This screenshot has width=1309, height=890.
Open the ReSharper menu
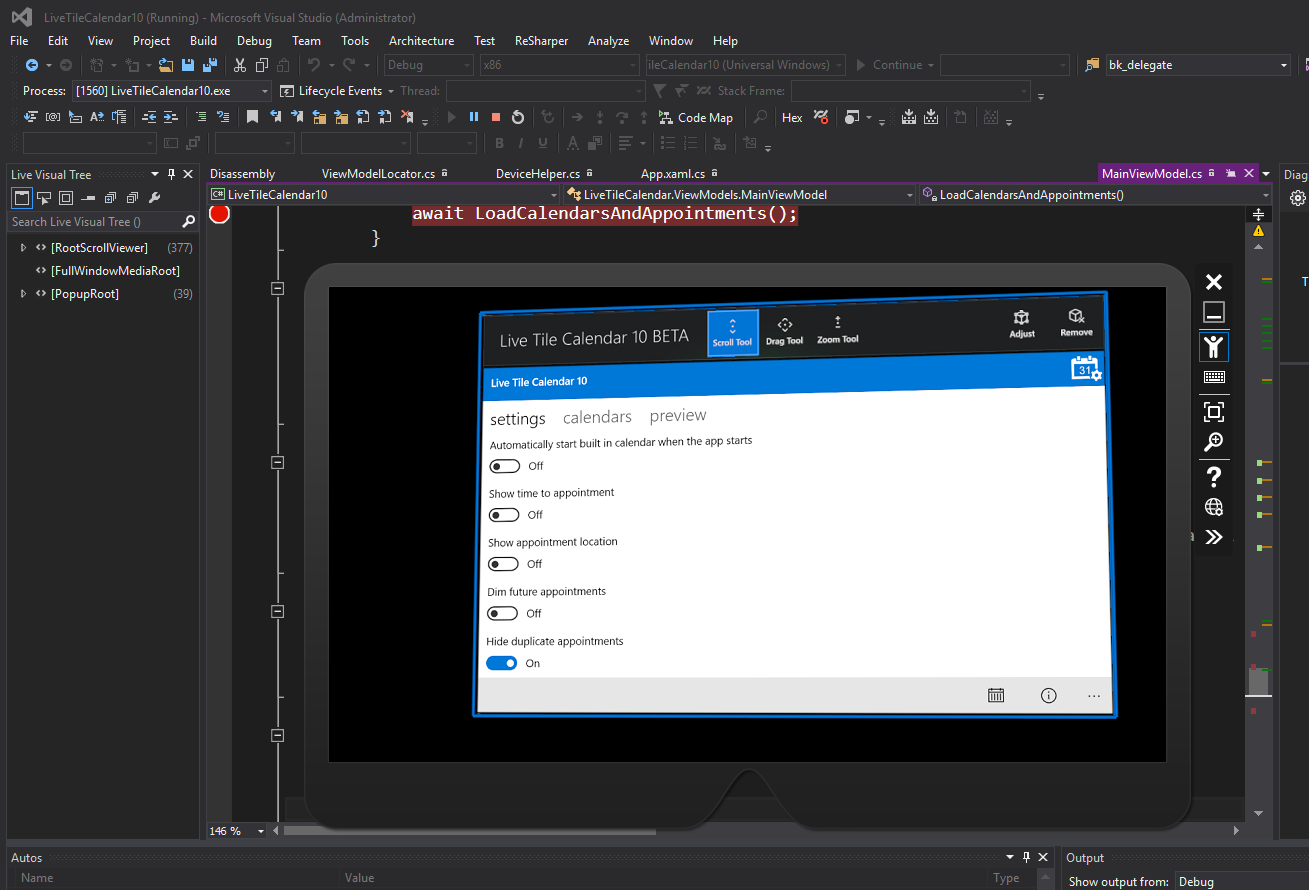click(541, 41)
